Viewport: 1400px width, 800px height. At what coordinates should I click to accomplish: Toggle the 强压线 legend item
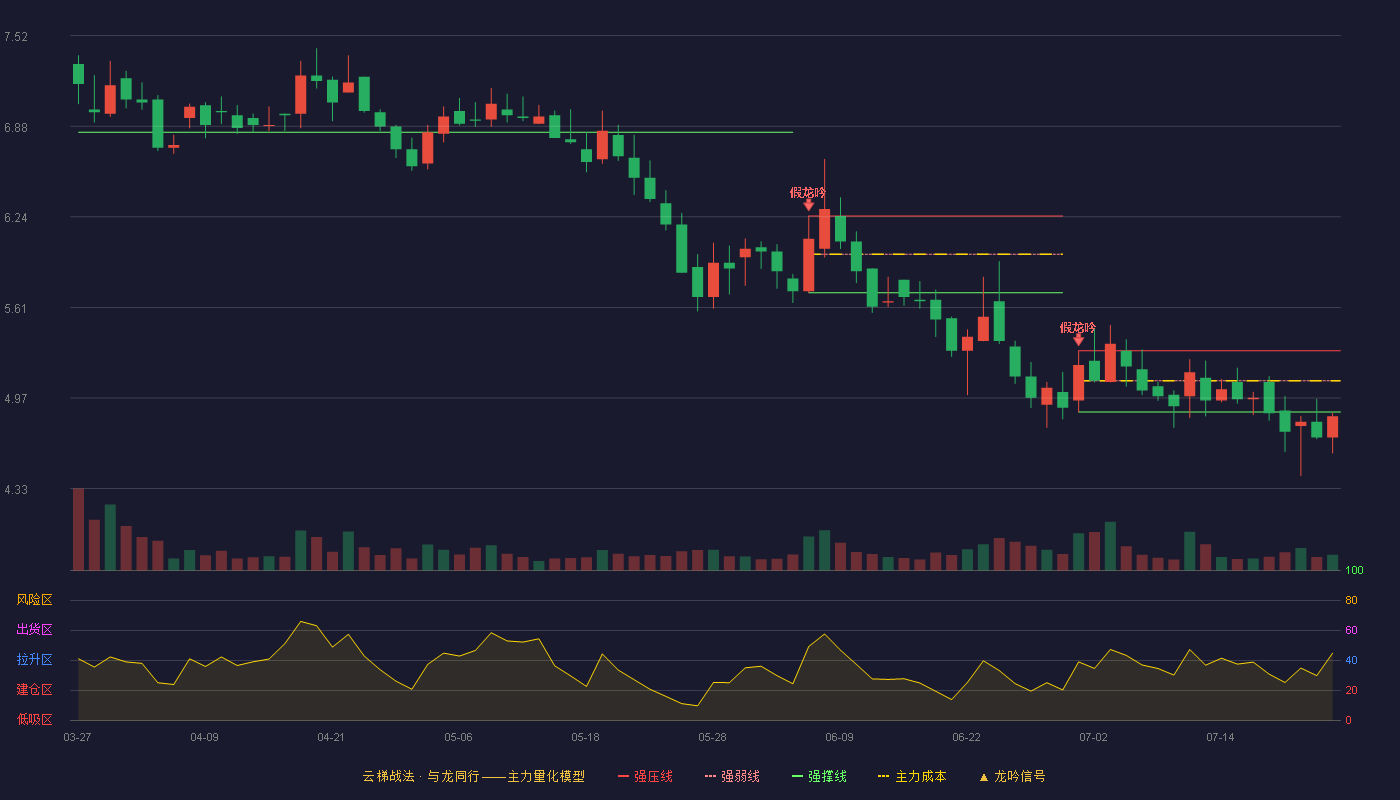(645, 776)
